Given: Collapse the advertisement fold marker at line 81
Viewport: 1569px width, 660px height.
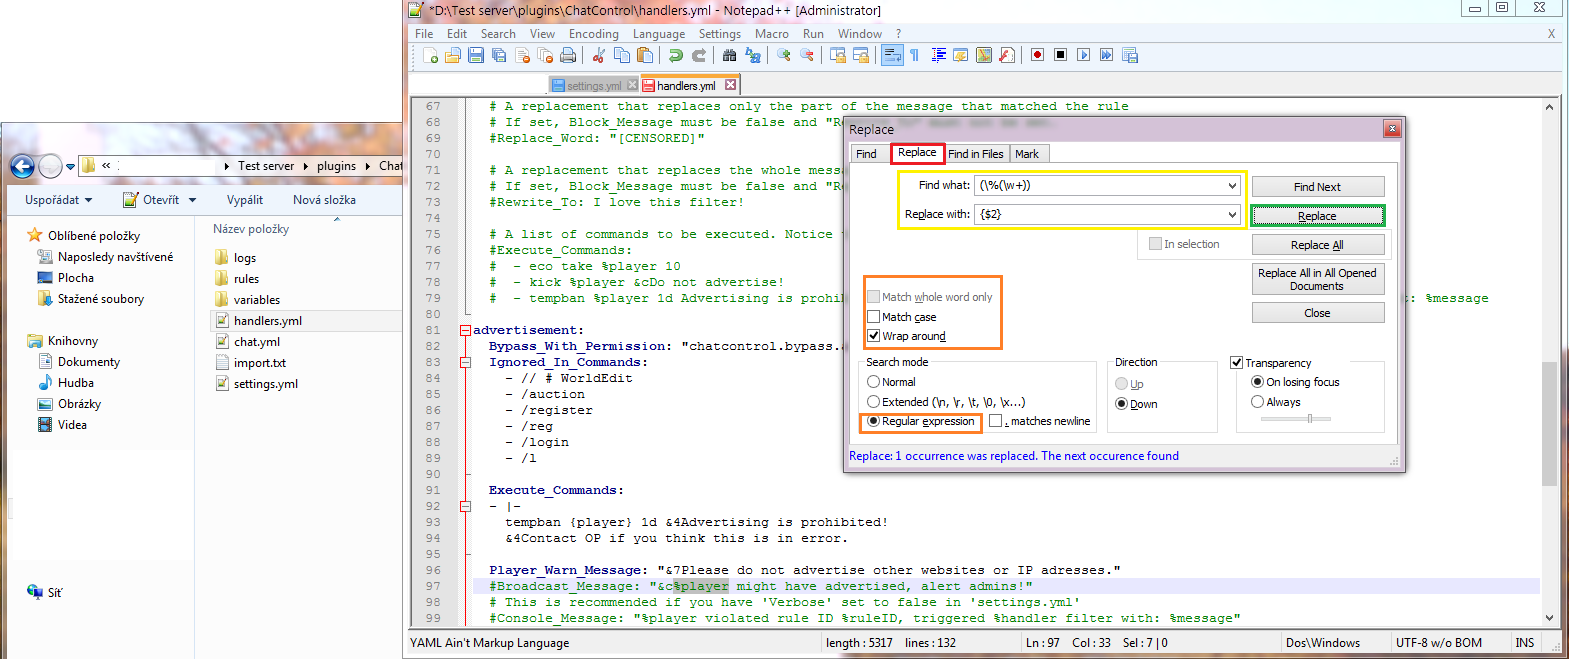Looking at the screenshot, I should [465, 331].
